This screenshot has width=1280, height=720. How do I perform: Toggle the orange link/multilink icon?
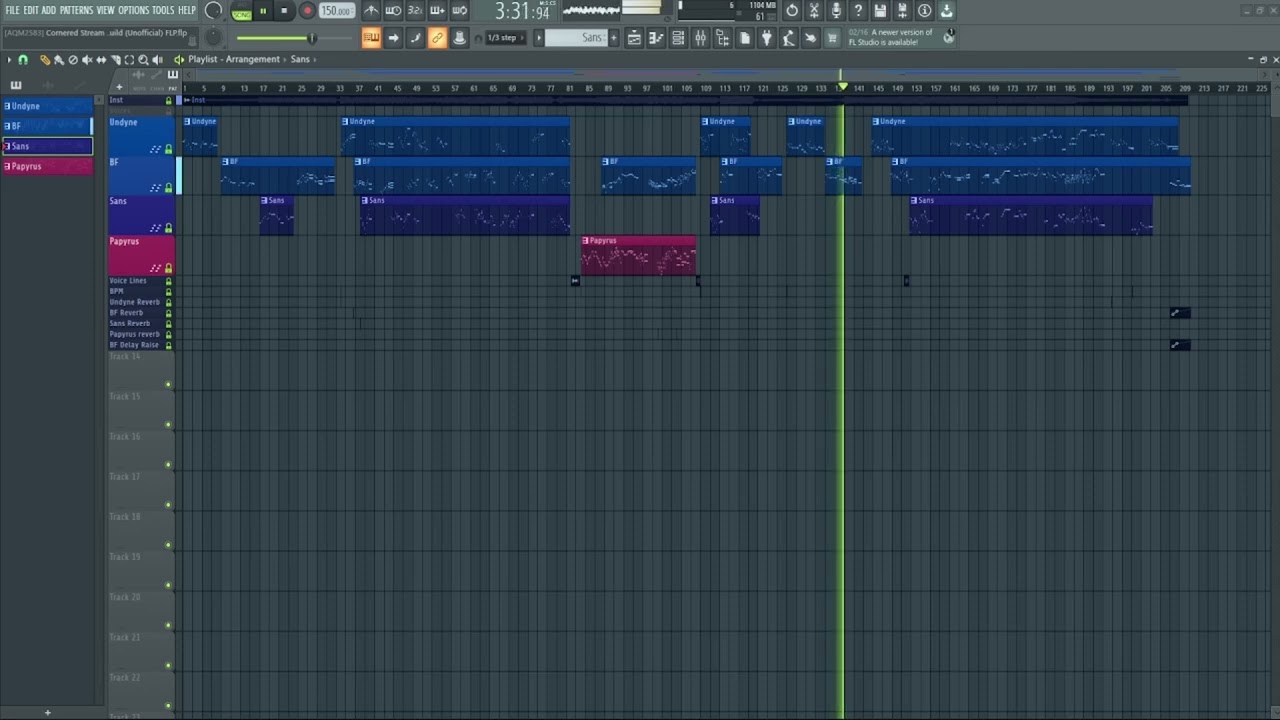pos(437,38)
